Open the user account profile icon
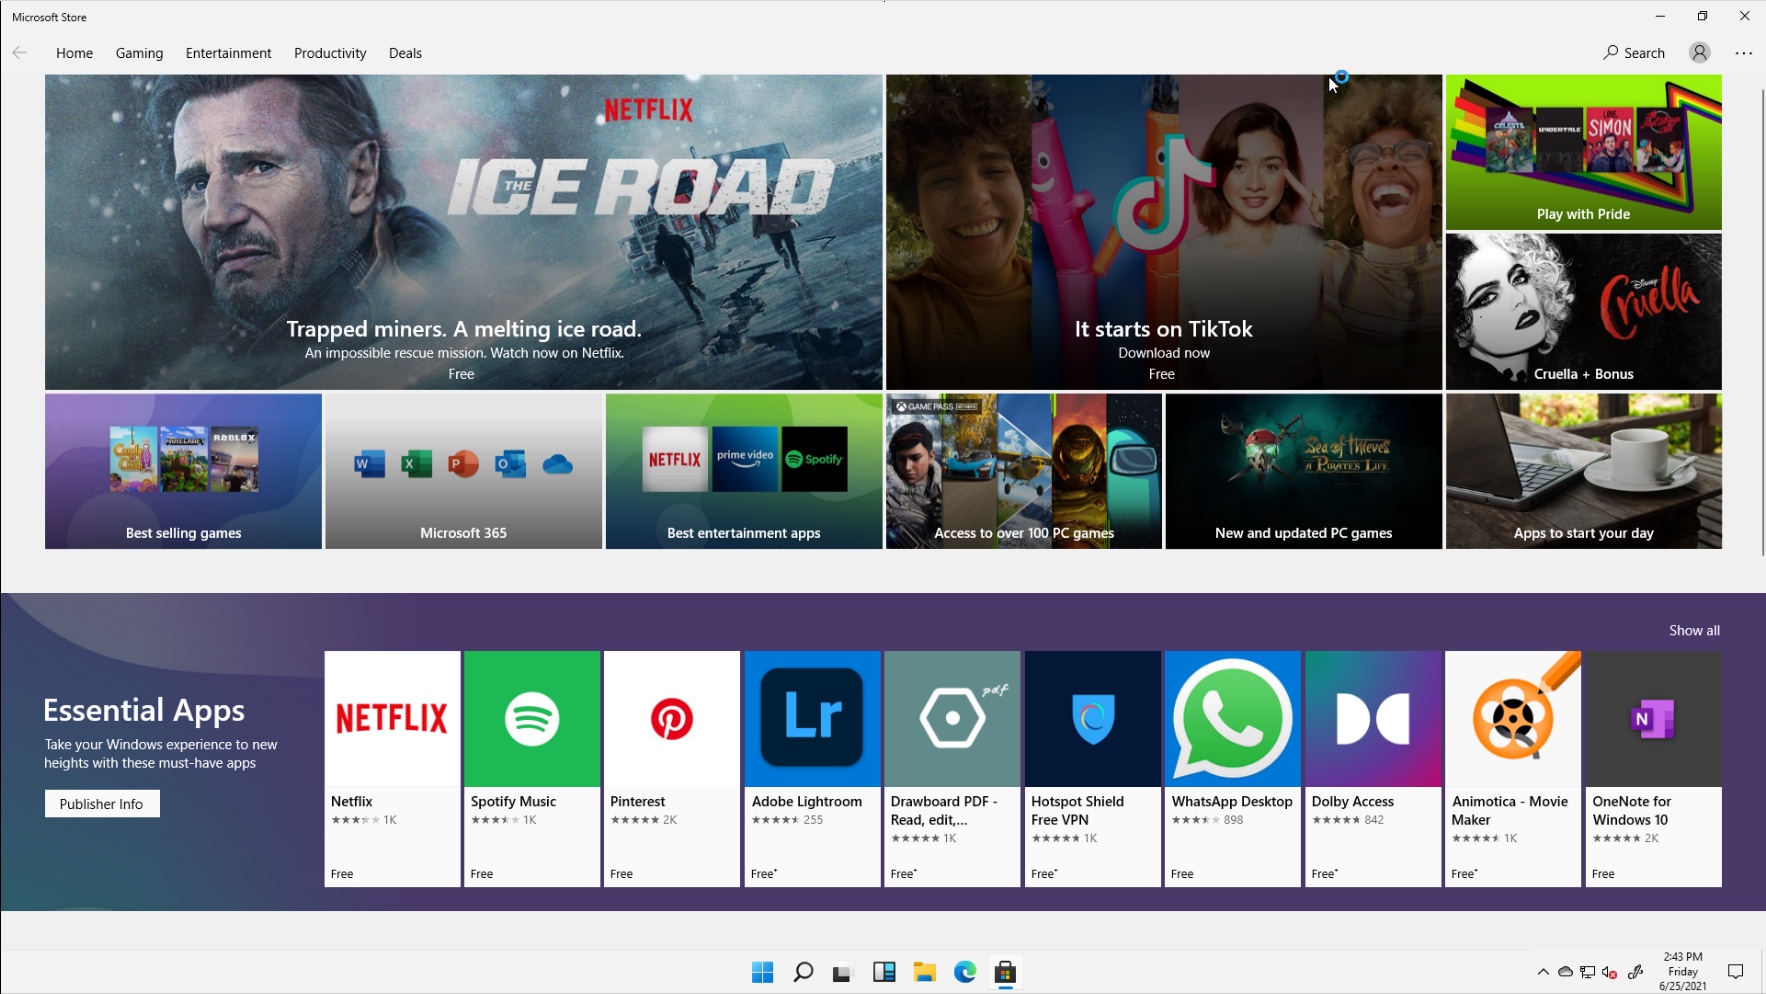The width and height of the screenshot is (1766, 994). click(1699, 53)
